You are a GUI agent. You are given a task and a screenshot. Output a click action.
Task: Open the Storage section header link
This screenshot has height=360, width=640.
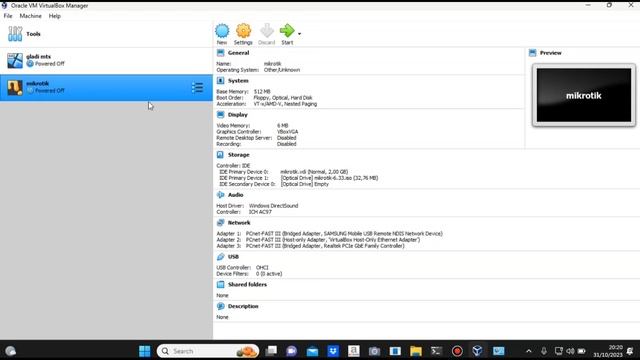pyautogui.click(x=238, y=155)
